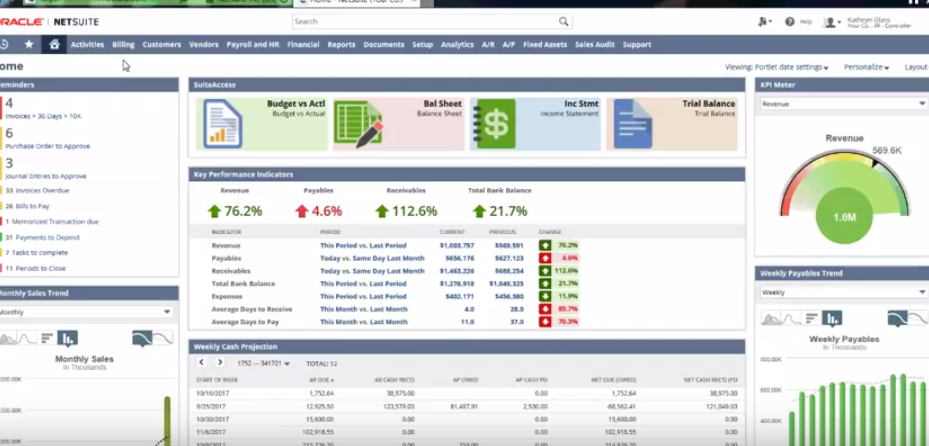
Task: Open Invoices > 30 Days > 10K reminder
Action: click(43, 116)
